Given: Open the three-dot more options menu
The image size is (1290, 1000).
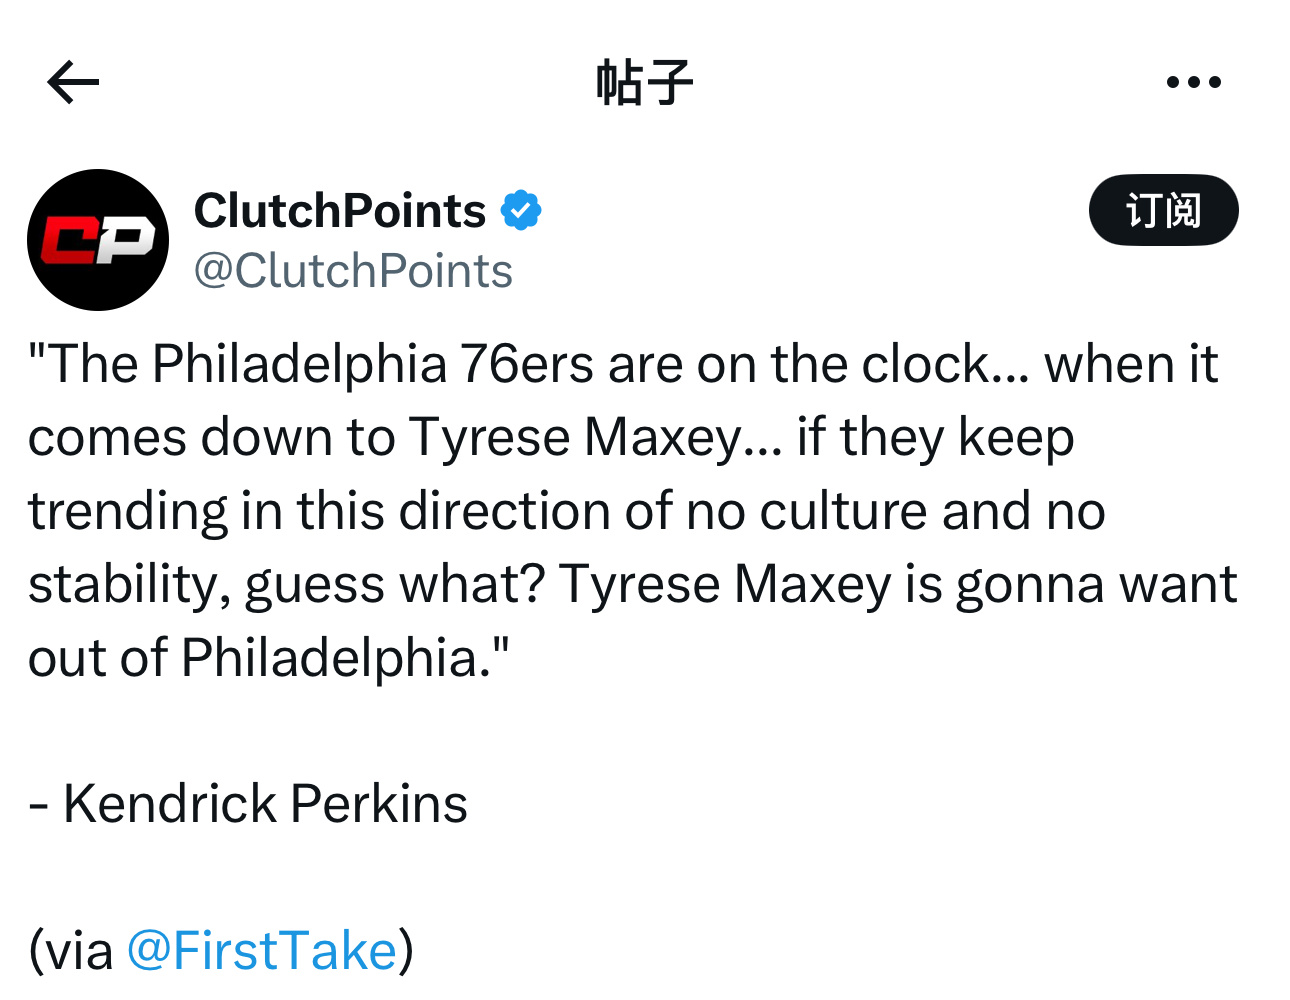Looking at the screenshot, I should tap(1194, 82).
